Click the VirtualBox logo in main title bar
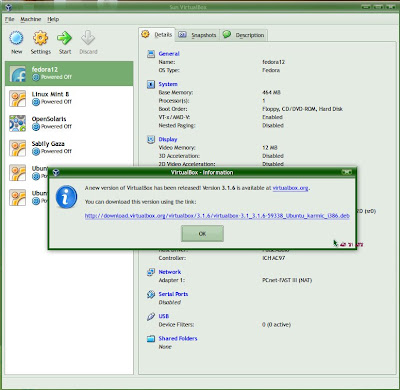The image size is (400, 390). 9,7
